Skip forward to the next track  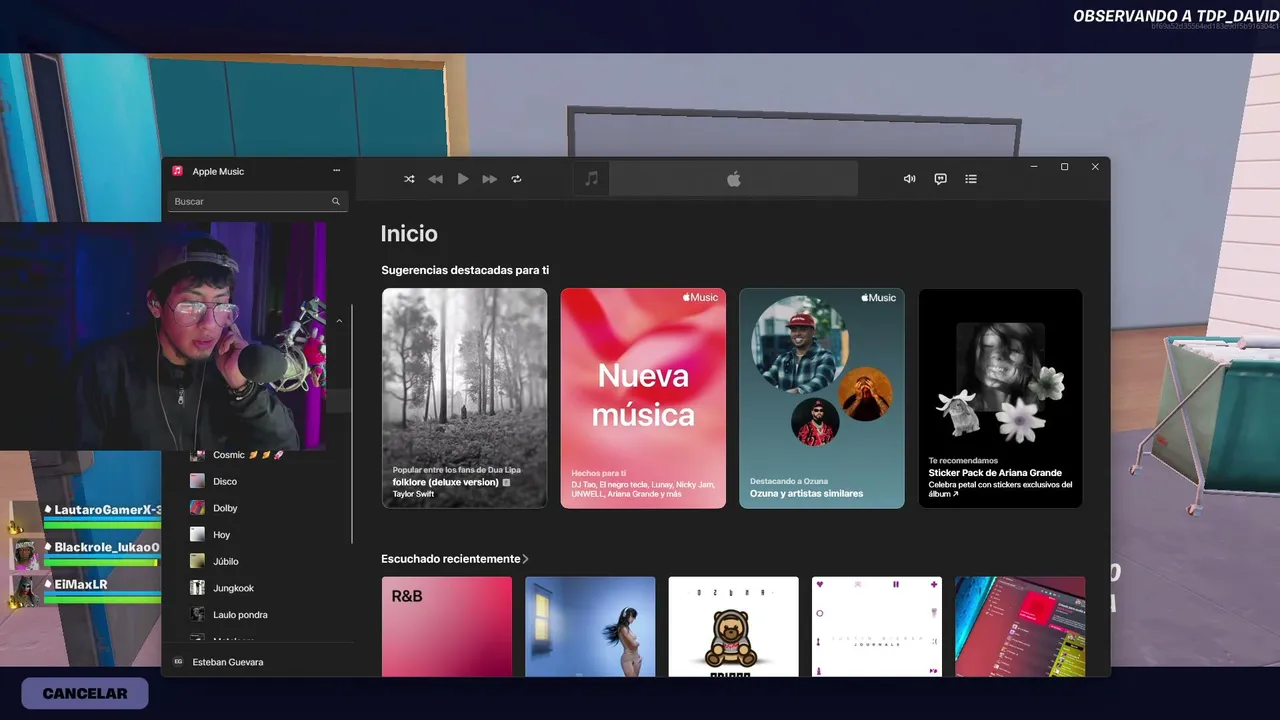(x=490, y=179)
